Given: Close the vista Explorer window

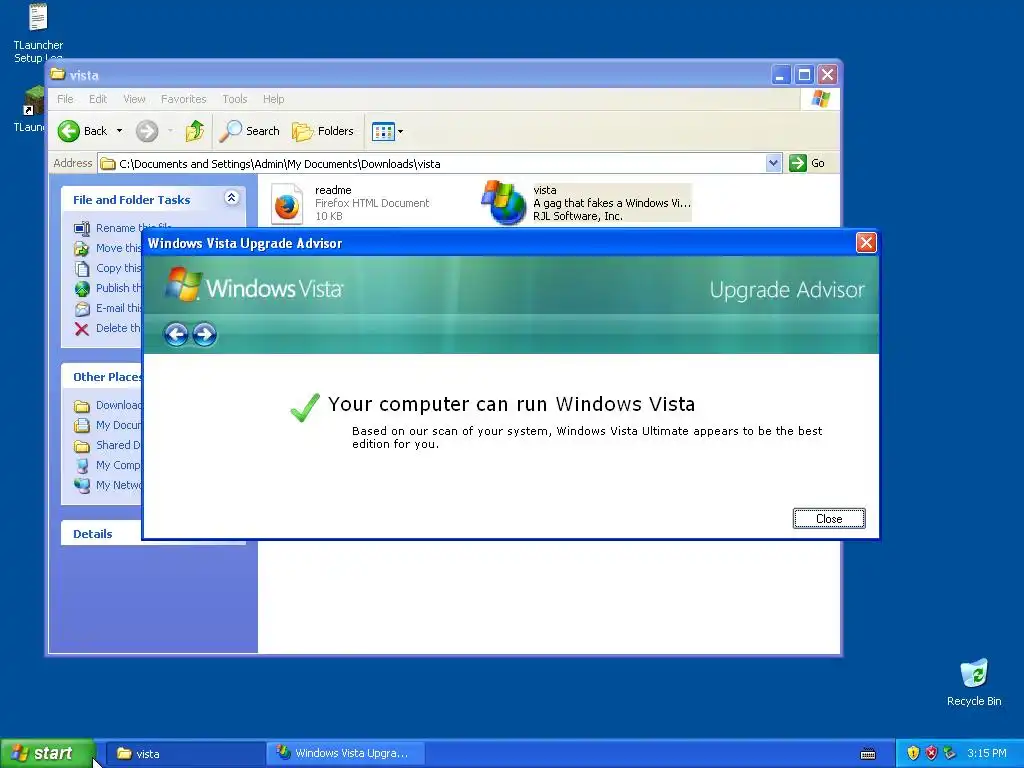Looking at the screenshot, I should (827, 75).
